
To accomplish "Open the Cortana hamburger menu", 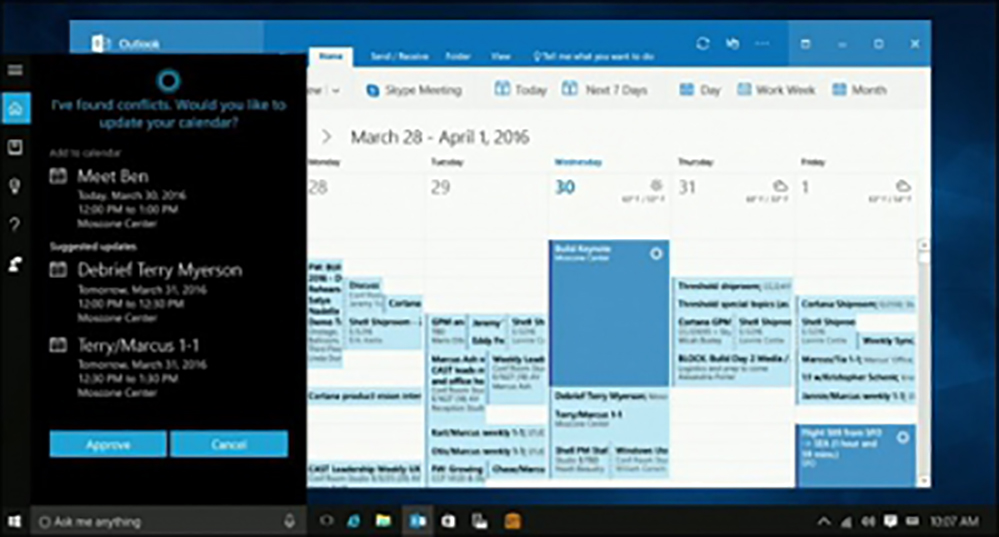I will tap(15, 70).
